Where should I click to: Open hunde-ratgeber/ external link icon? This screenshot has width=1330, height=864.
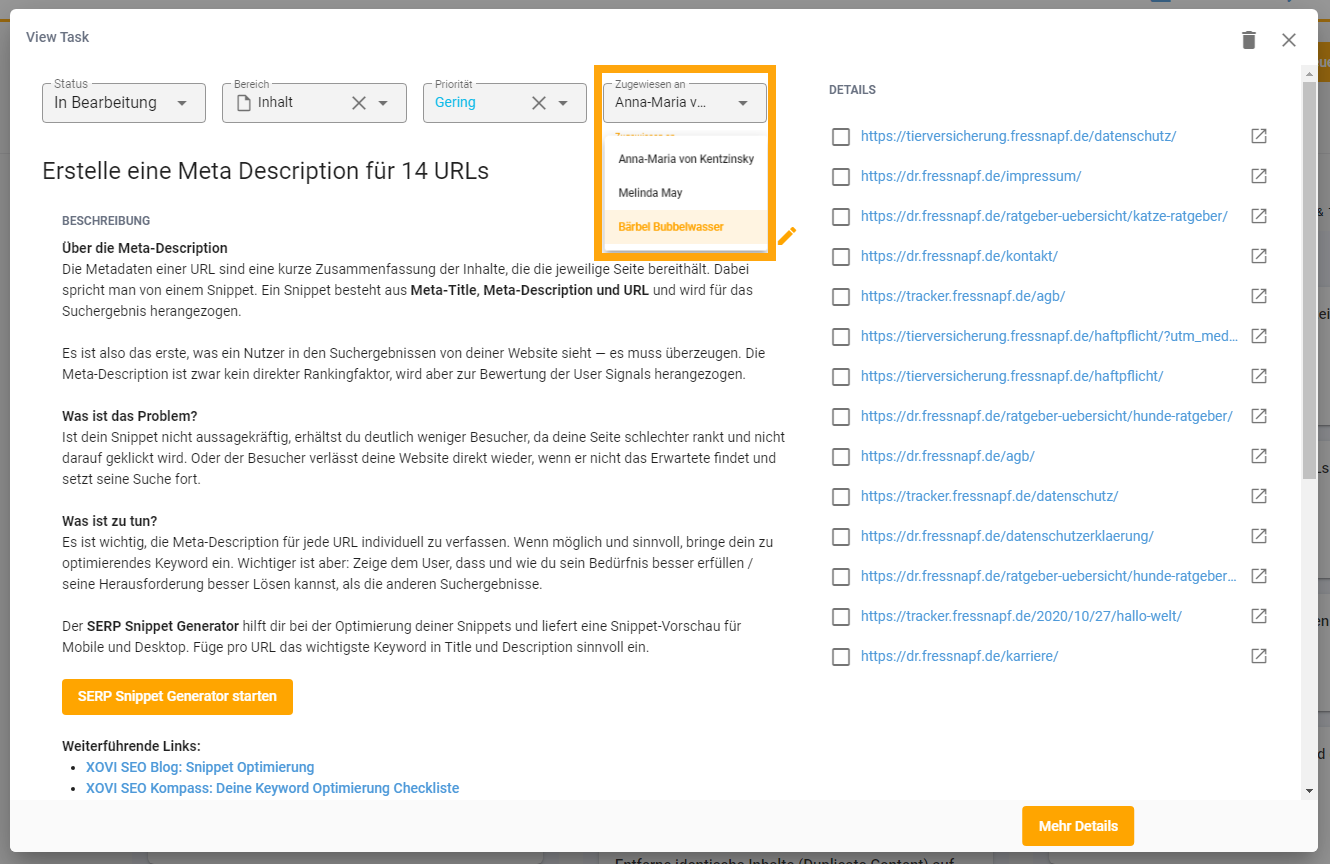[x=1259, y=416]
